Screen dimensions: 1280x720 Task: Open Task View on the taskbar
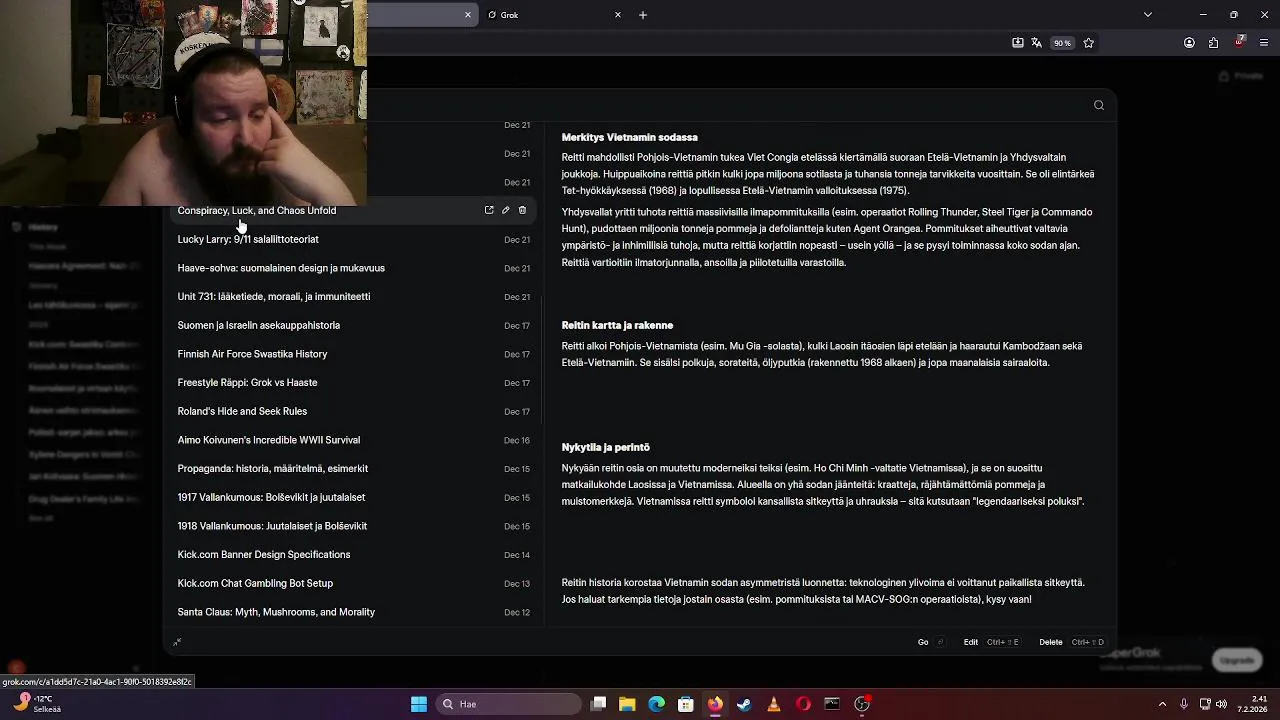tap(598, 704)
